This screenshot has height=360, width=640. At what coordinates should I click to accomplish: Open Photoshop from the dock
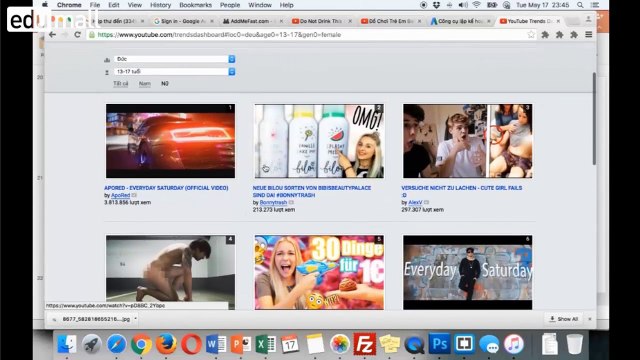[x=439, y=344]
